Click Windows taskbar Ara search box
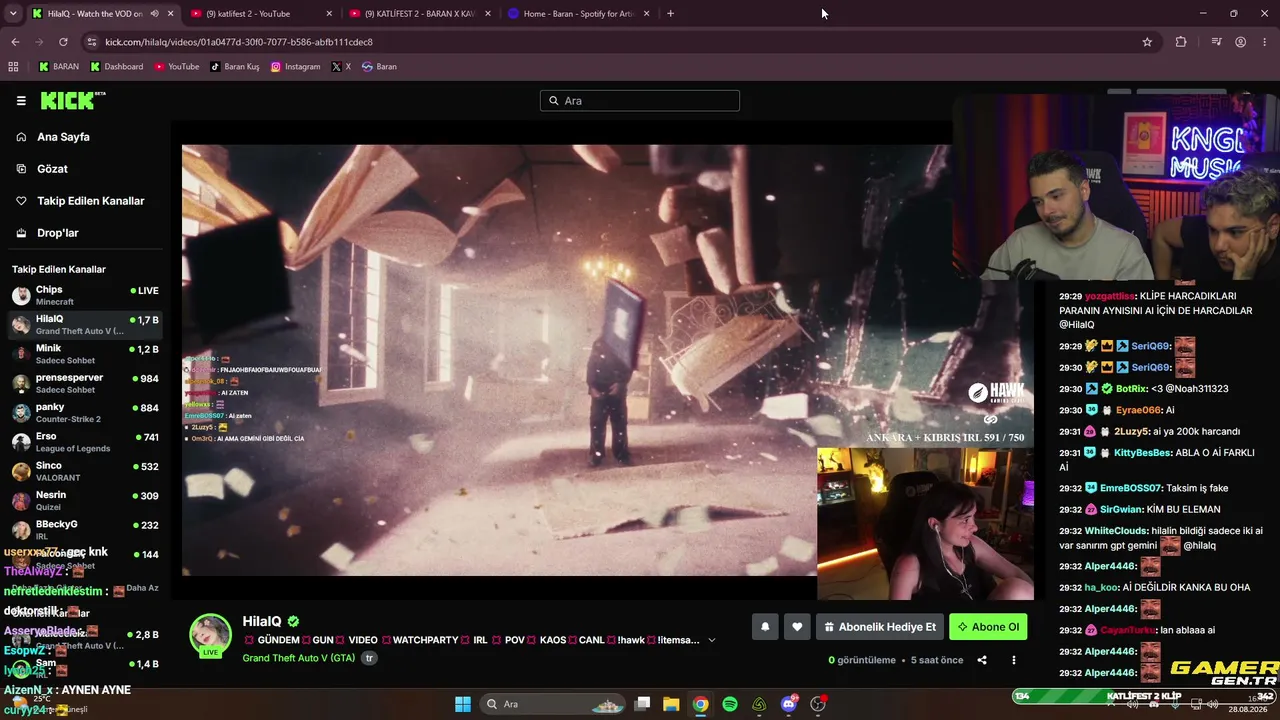Viewport: 1280px width, 720px height. point(553,704)
